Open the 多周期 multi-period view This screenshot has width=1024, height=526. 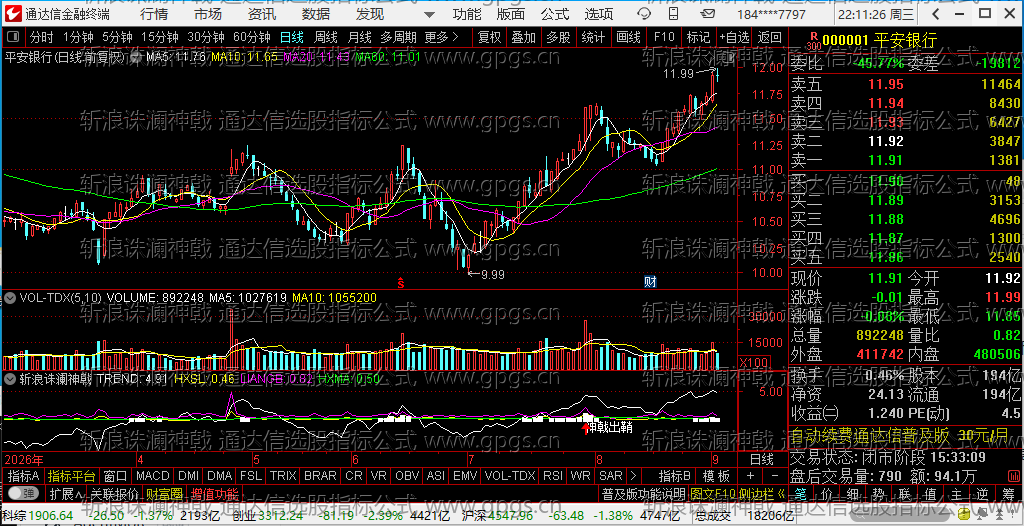click(398, 37)
